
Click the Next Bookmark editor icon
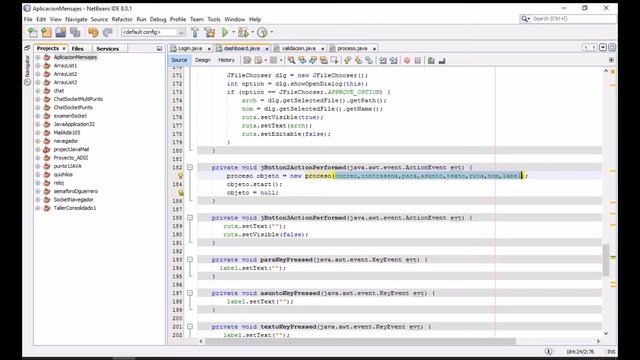tap(358, 60)
